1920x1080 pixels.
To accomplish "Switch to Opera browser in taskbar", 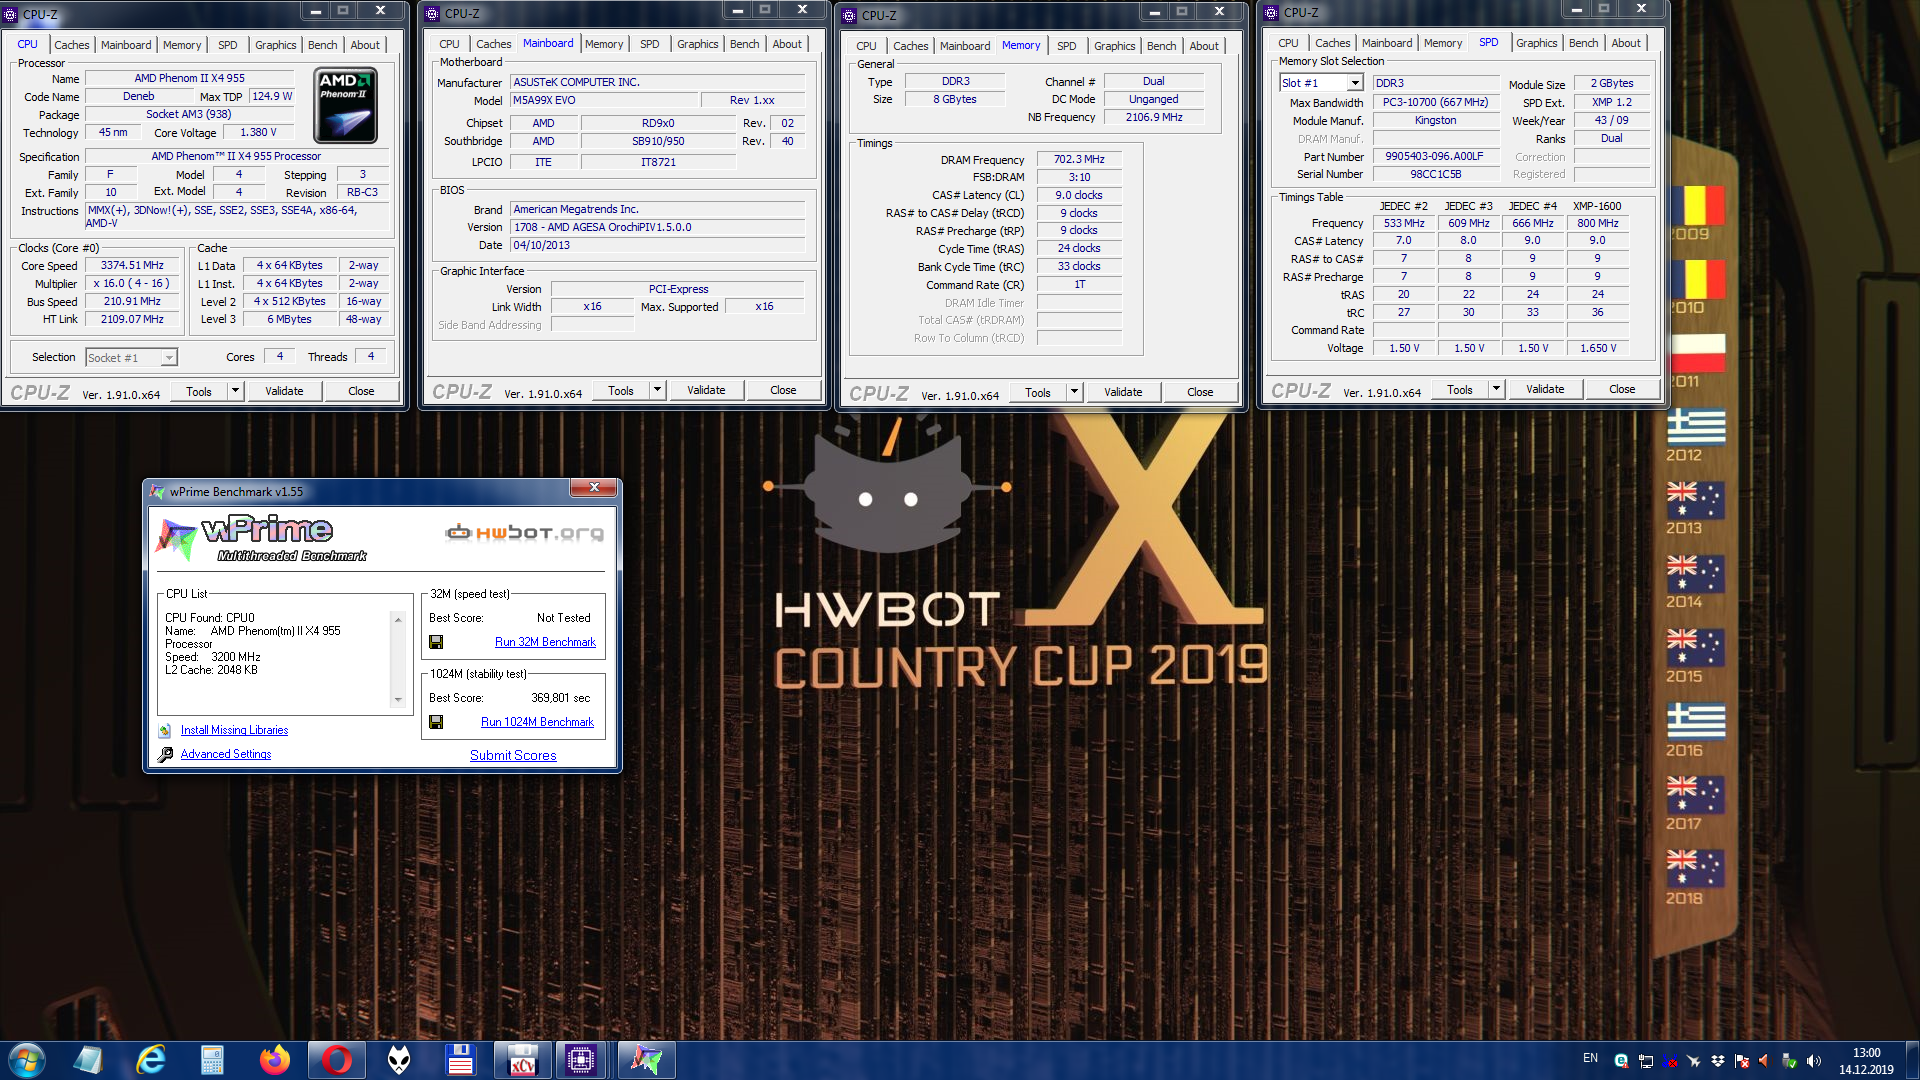I will tap(336, 1060).
